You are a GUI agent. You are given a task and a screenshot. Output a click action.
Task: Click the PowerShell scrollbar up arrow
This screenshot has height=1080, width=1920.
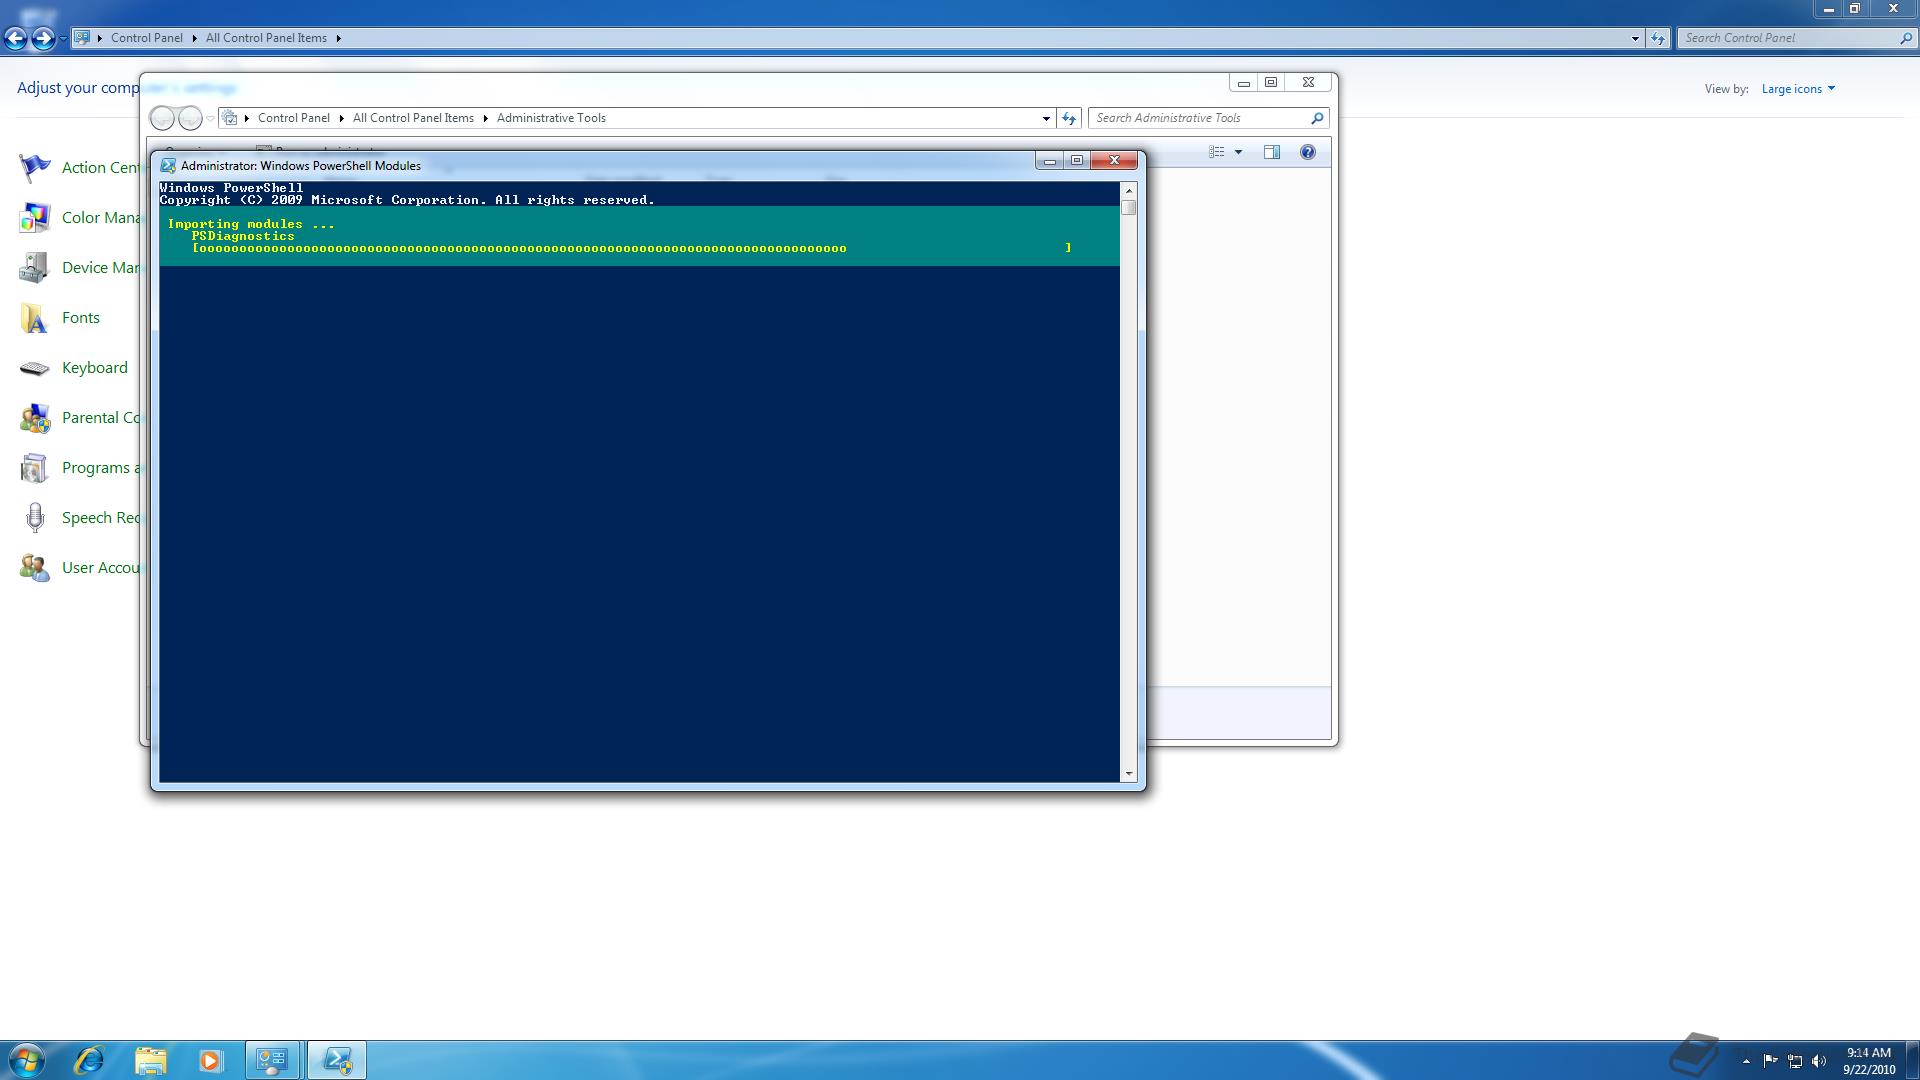point(1129,190)
